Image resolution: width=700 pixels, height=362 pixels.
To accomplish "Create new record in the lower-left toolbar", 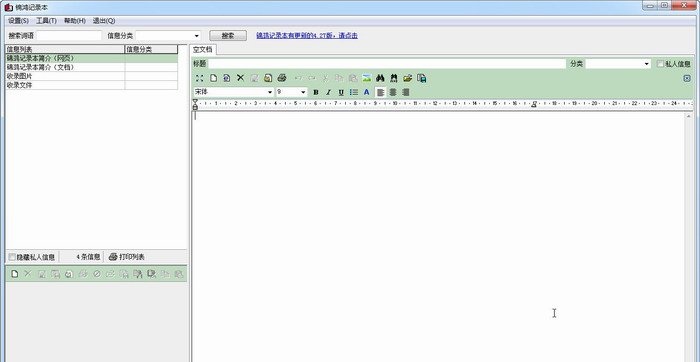I will pyautogui.click(x=15, y=274).
